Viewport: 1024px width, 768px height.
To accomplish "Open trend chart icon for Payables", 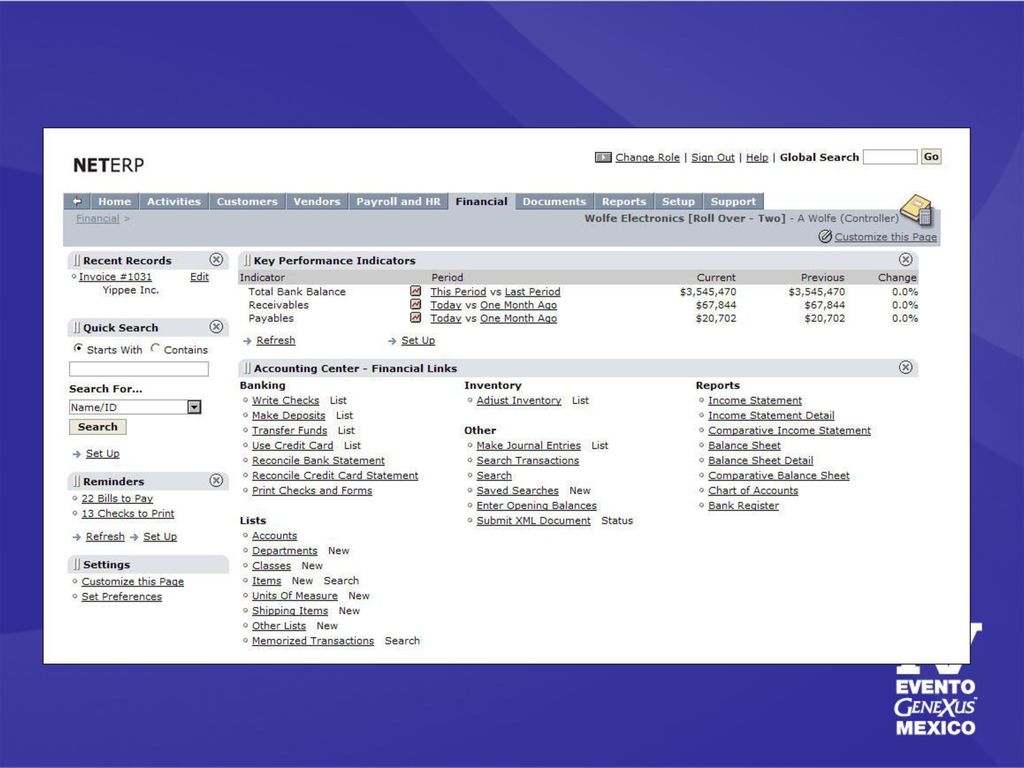I will [415, 317].
